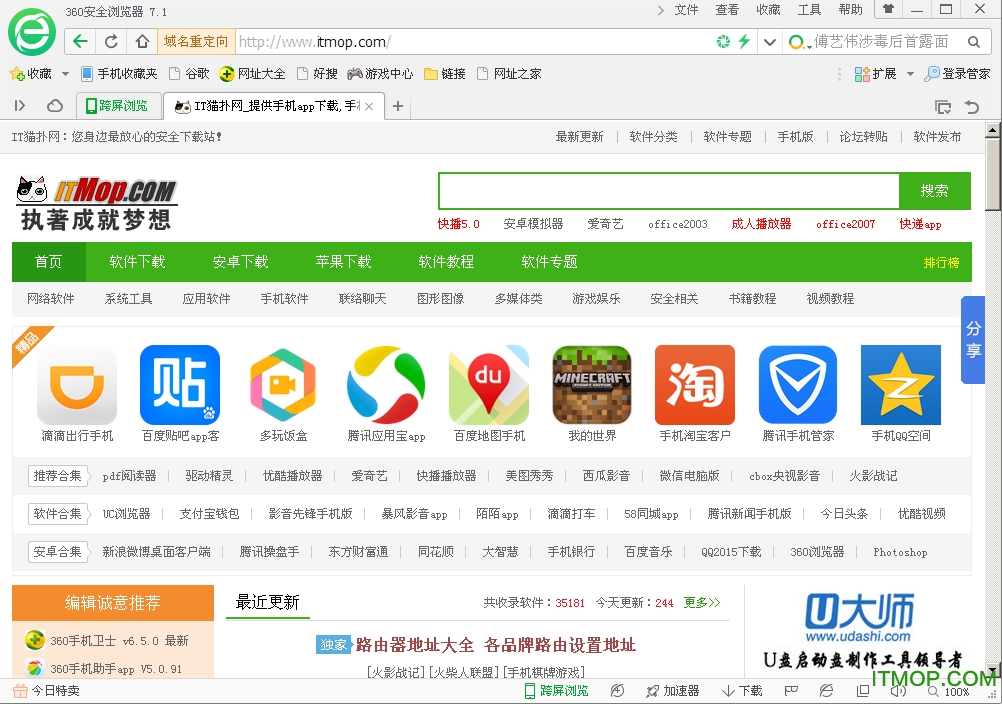
Task: Open 系统工具 category link
Action: click(x=128, y=298)
